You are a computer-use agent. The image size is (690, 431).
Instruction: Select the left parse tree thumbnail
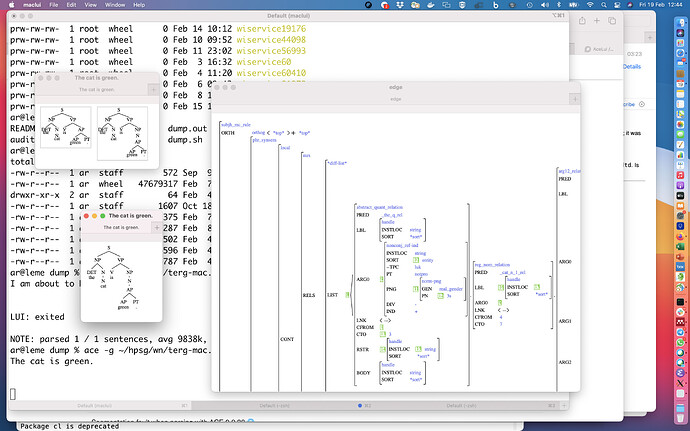66,127
